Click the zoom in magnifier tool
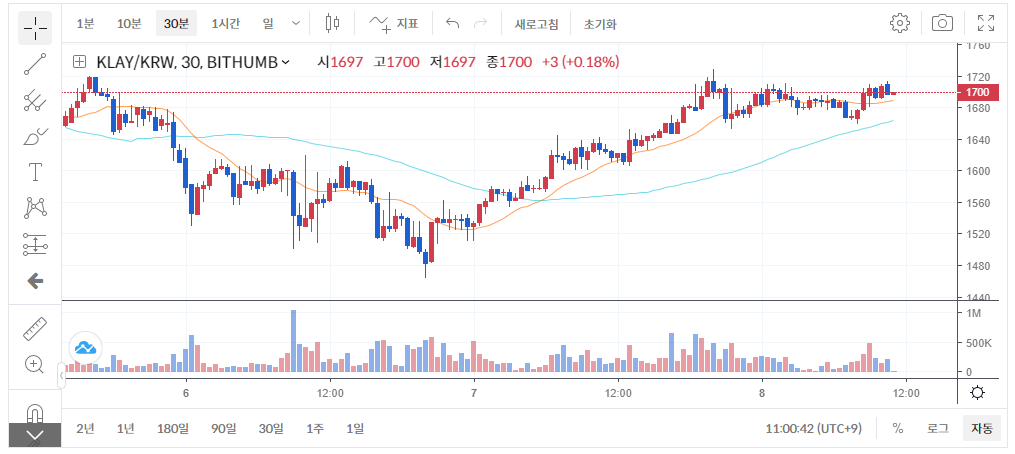The height and width of the screenshot is (454, 1015). click(35, 364)
